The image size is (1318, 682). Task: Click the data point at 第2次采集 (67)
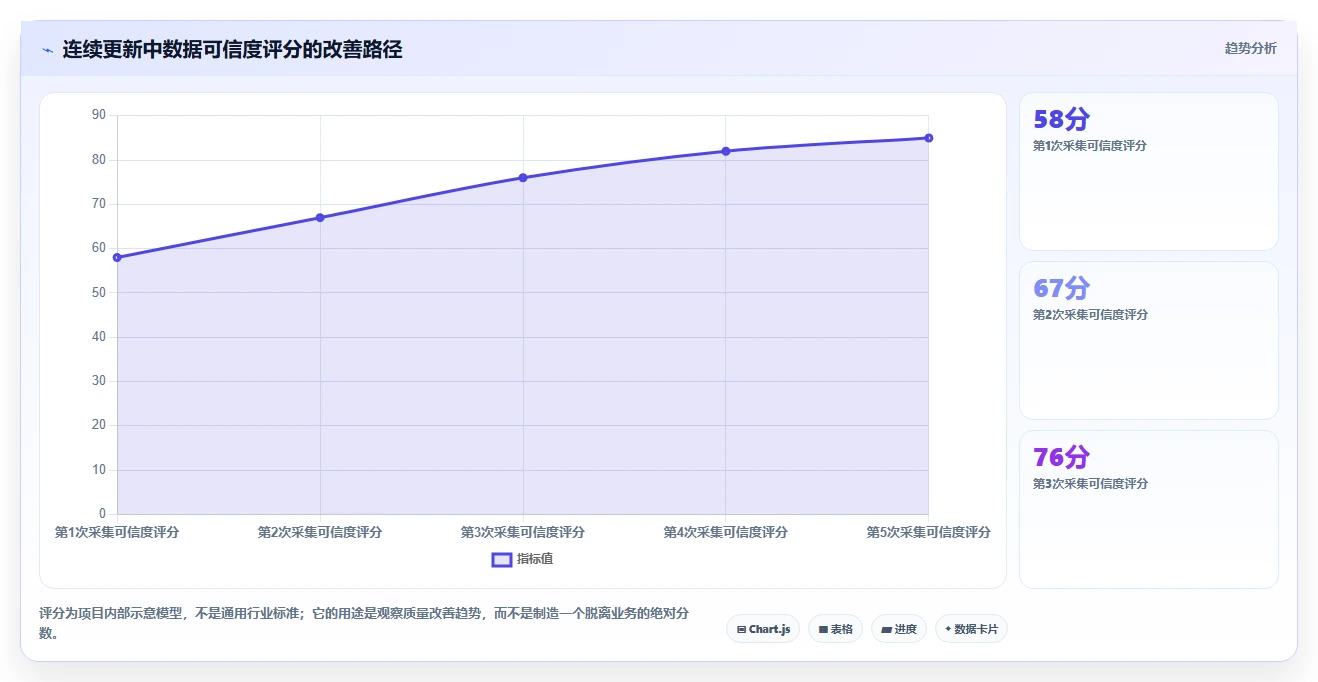pyautogui.click(x=320, y=217)
